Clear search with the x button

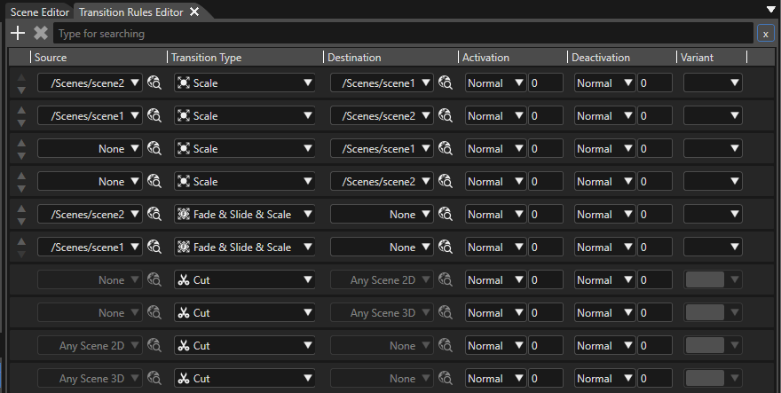click(x=766, y=34)
